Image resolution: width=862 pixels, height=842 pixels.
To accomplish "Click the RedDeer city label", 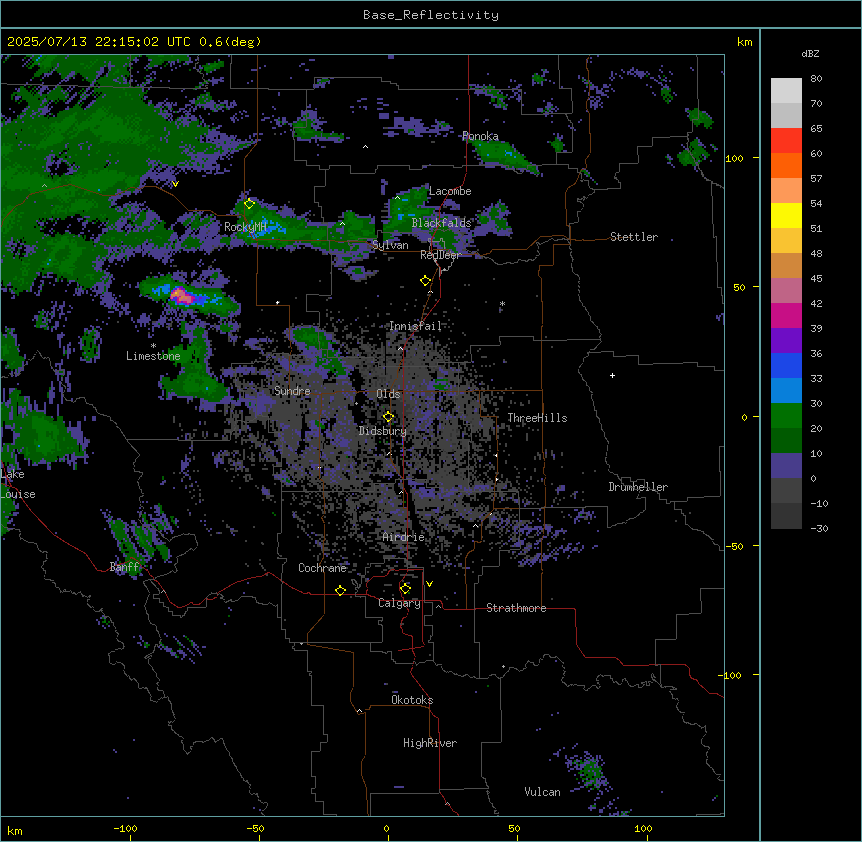I will [440, 255].
